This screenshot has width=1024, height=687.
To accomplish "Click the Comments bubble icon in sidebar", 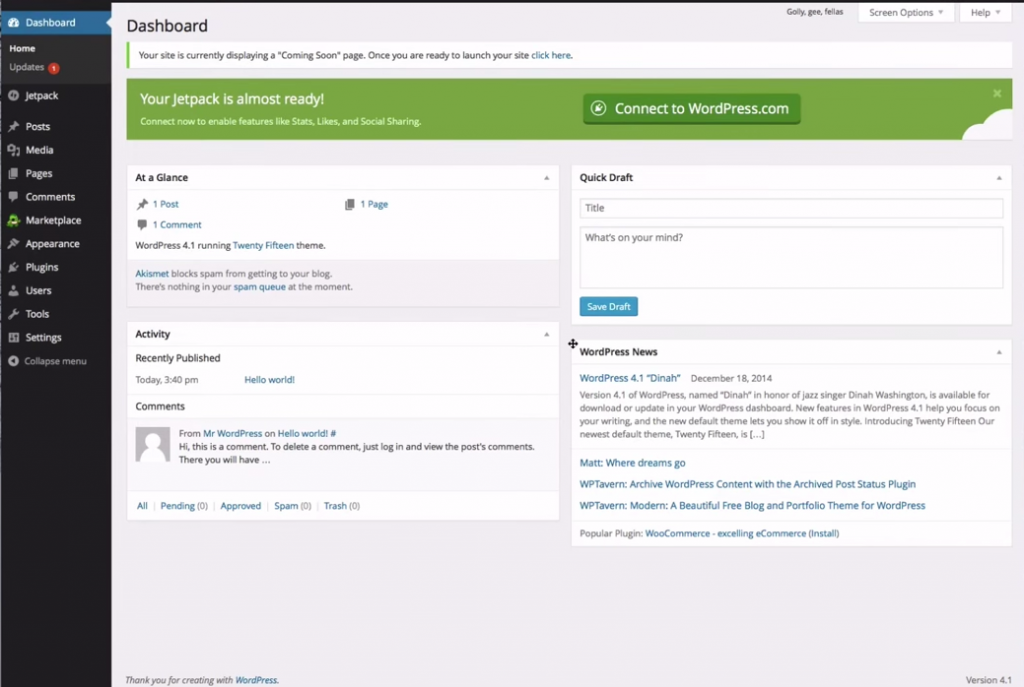I will tap(13, 197).
